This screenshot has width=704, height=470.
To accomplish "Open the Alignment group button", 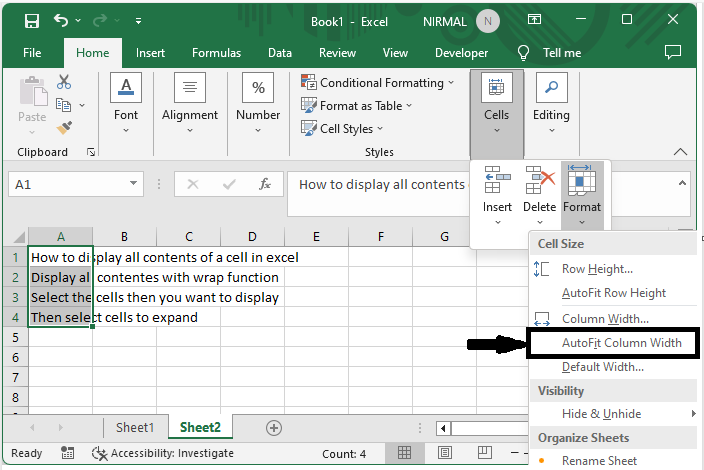I will pyautogui.click(x=190, y=104).
